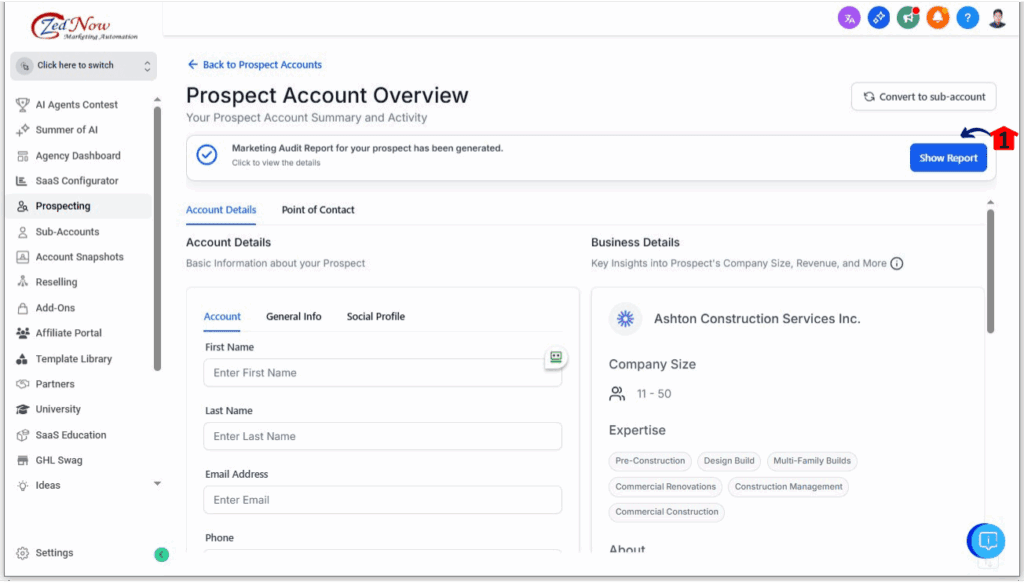Click Convert to sub-account button

pos(923,97)
